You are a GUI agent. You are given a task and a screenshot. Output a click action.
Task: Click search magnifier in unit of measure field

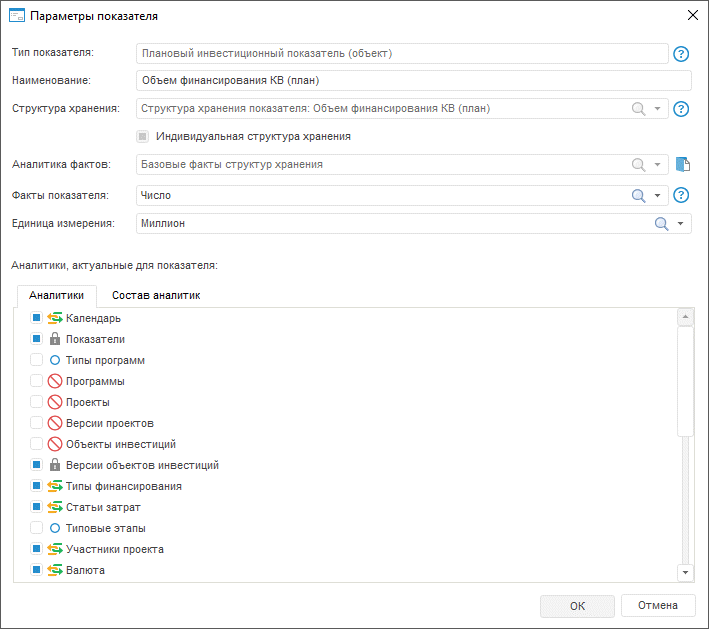point(661,224)
